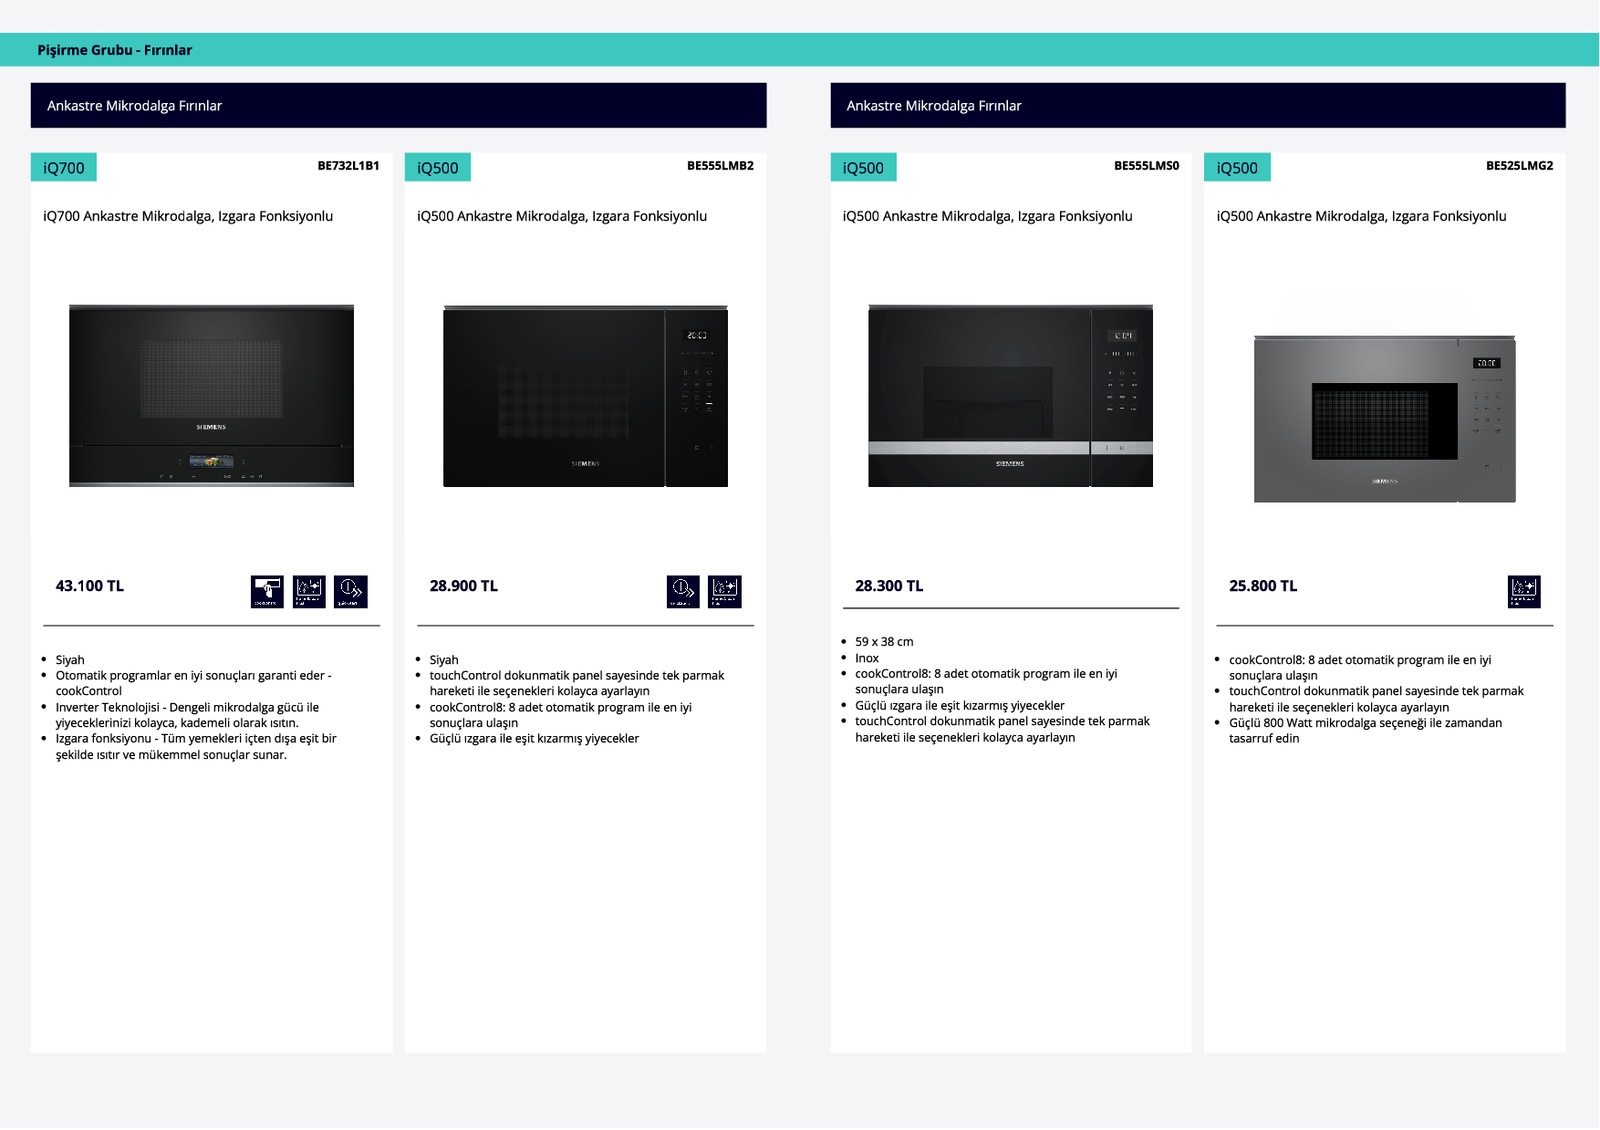
Task: Click the 'Inox' color bullet
Action: click(x=867, y=658)
